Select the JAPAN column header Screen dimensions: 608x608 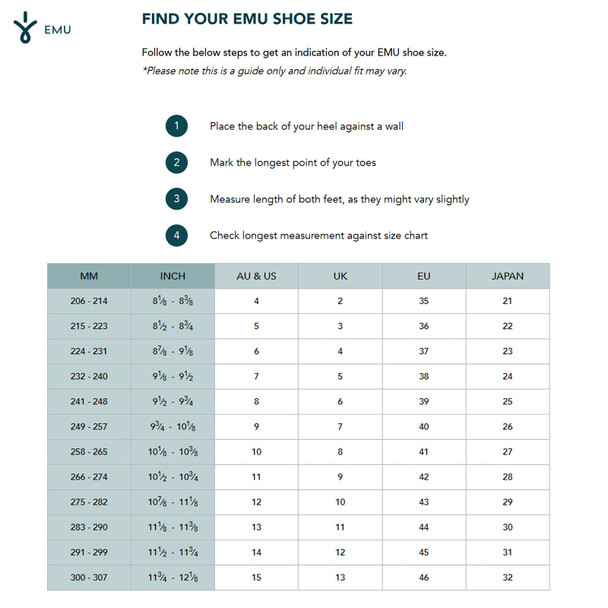coord(507,276)
